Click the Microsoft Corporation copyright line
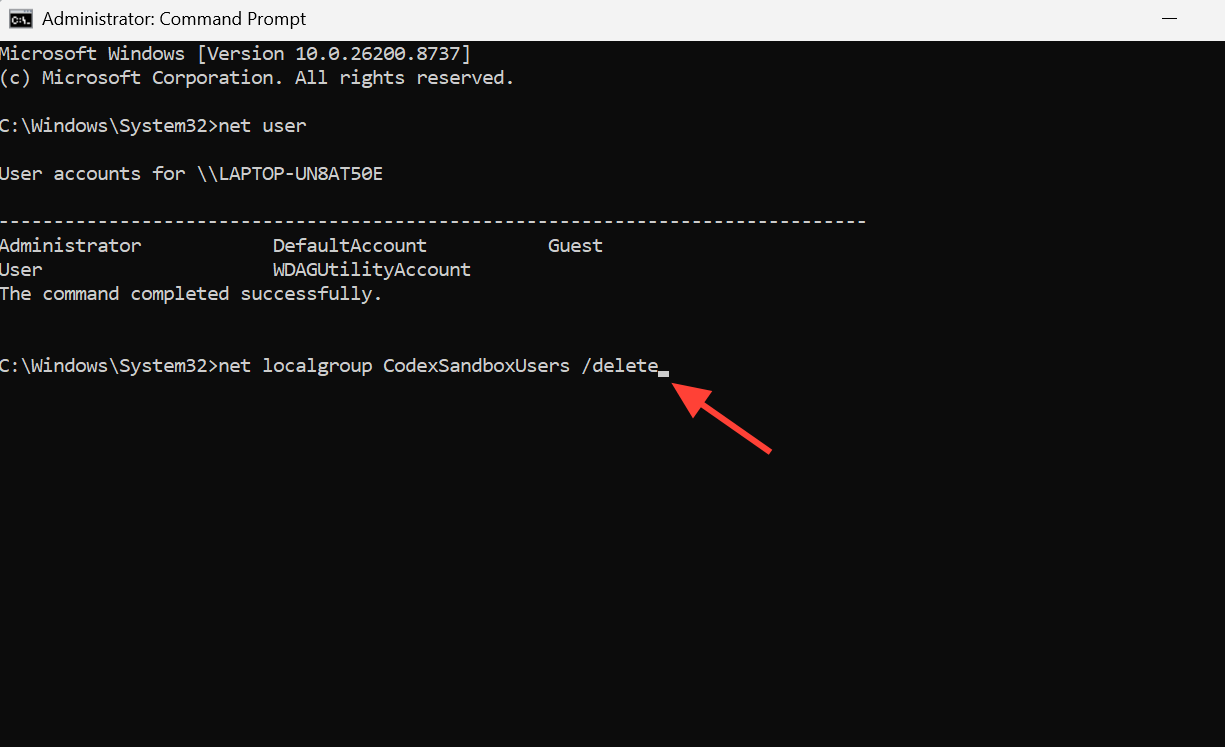The width and height of the screenshot is (1225, 747). [x=257, y=78]
